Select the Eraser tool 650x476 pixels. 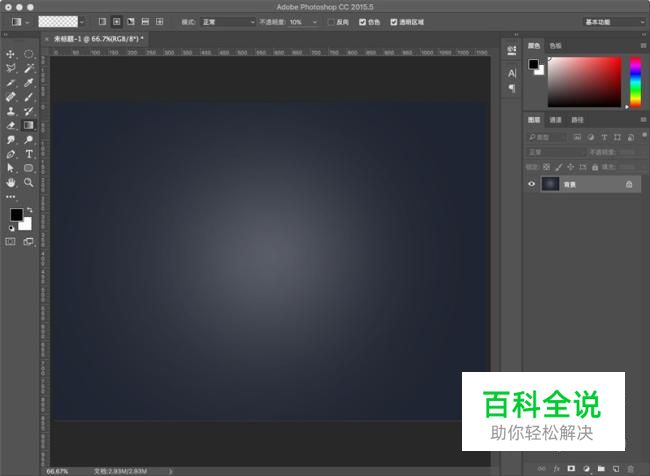(11, 126)
